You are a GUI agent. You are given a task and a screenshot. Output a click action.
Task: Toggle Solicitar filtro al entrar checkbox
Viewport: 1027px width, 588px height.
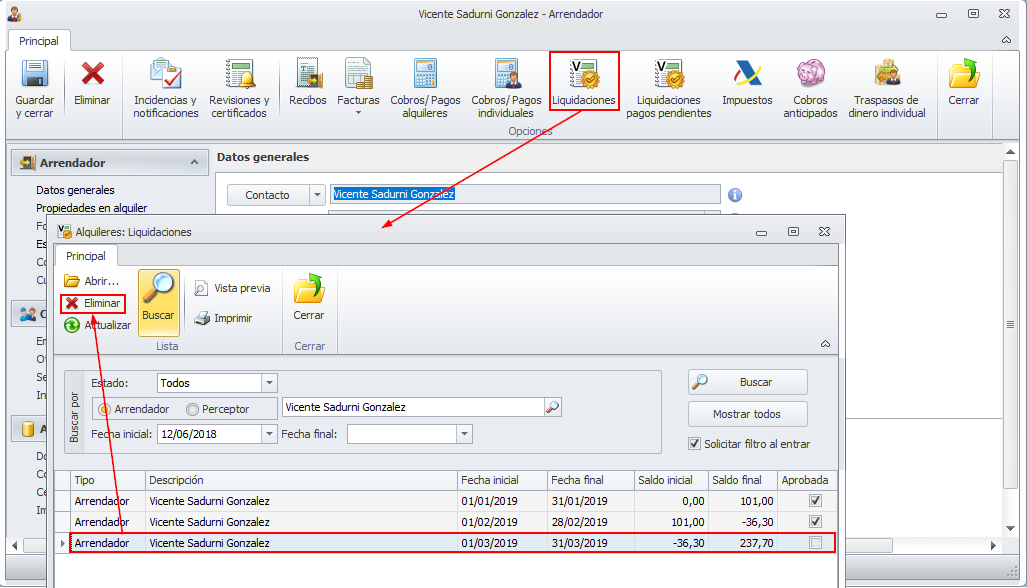(695, 444)
